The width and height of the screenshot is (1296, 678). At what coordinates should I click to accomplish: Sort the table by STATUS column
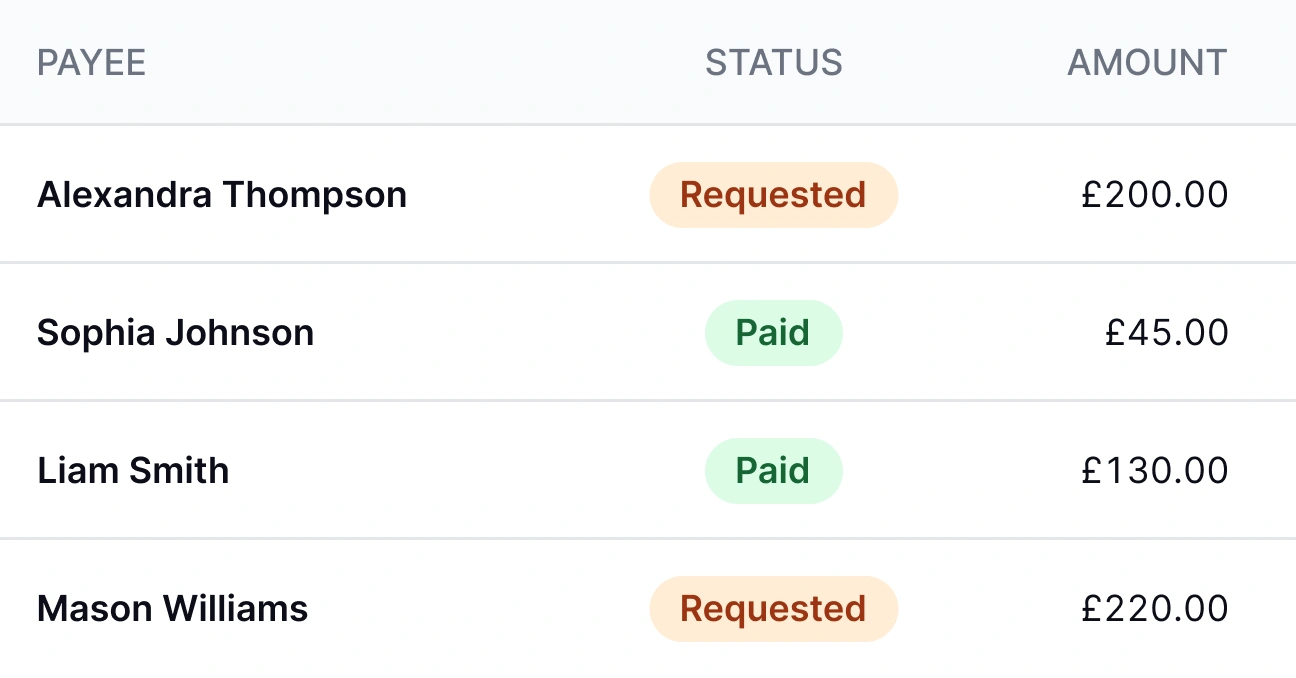773,62
